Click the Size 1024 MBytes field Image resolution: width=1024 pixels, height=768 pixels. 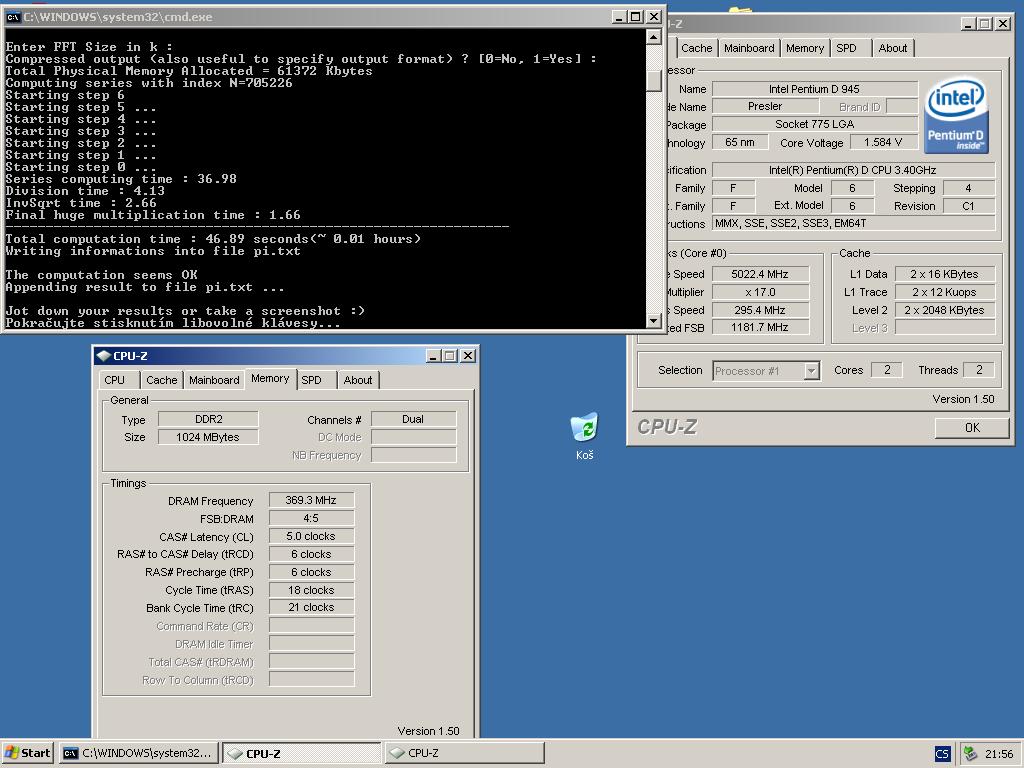[x=208, y=438]
